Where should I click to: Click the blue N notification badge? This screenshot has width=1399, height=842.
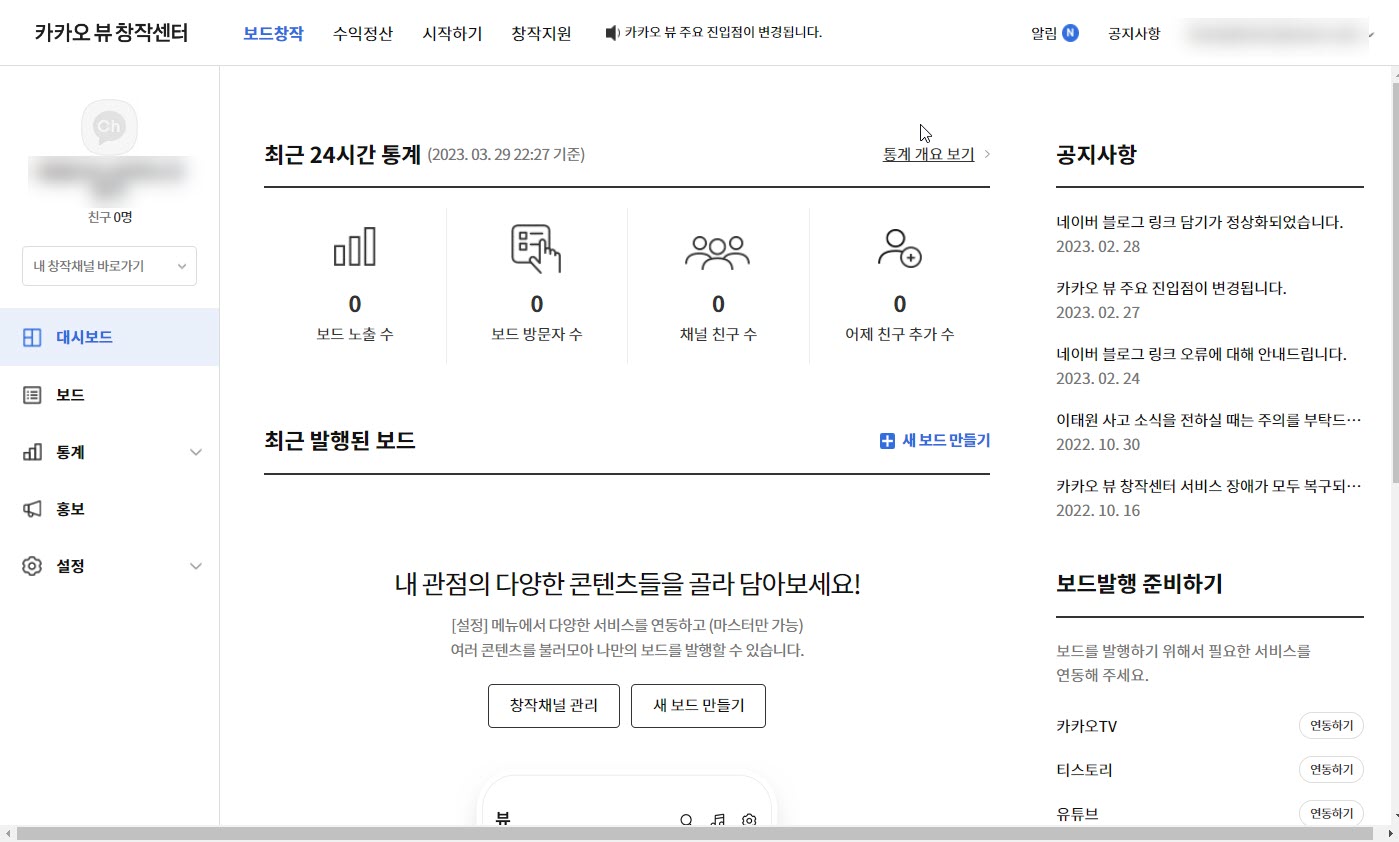(x=1071, y=33)
